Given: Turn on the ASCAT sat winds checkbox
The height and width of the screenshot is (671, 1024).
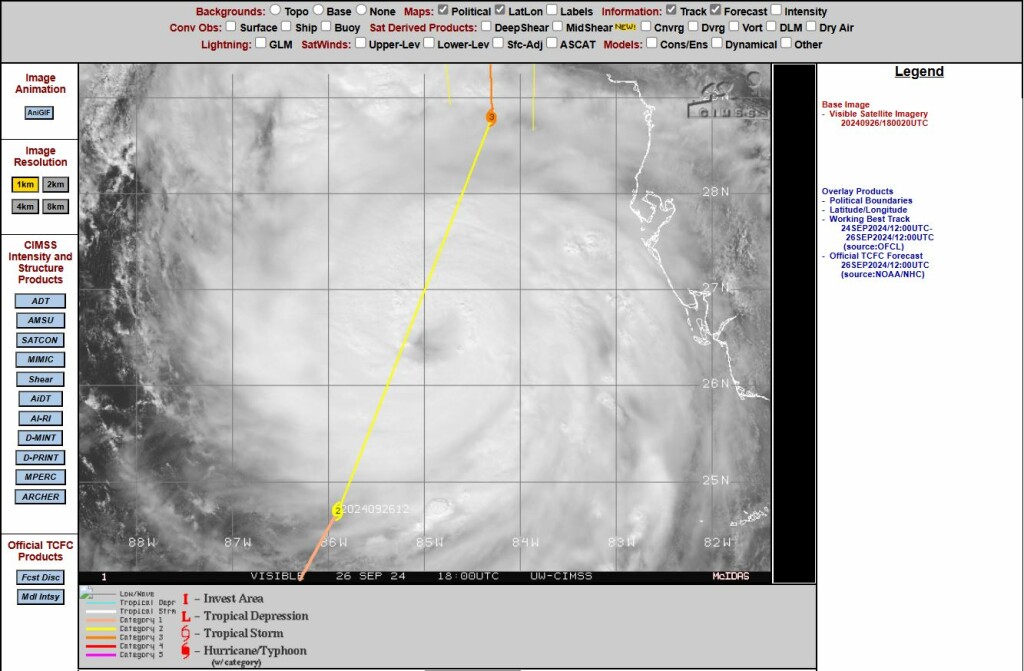Looking at the screenshot, I should point(552,43).
